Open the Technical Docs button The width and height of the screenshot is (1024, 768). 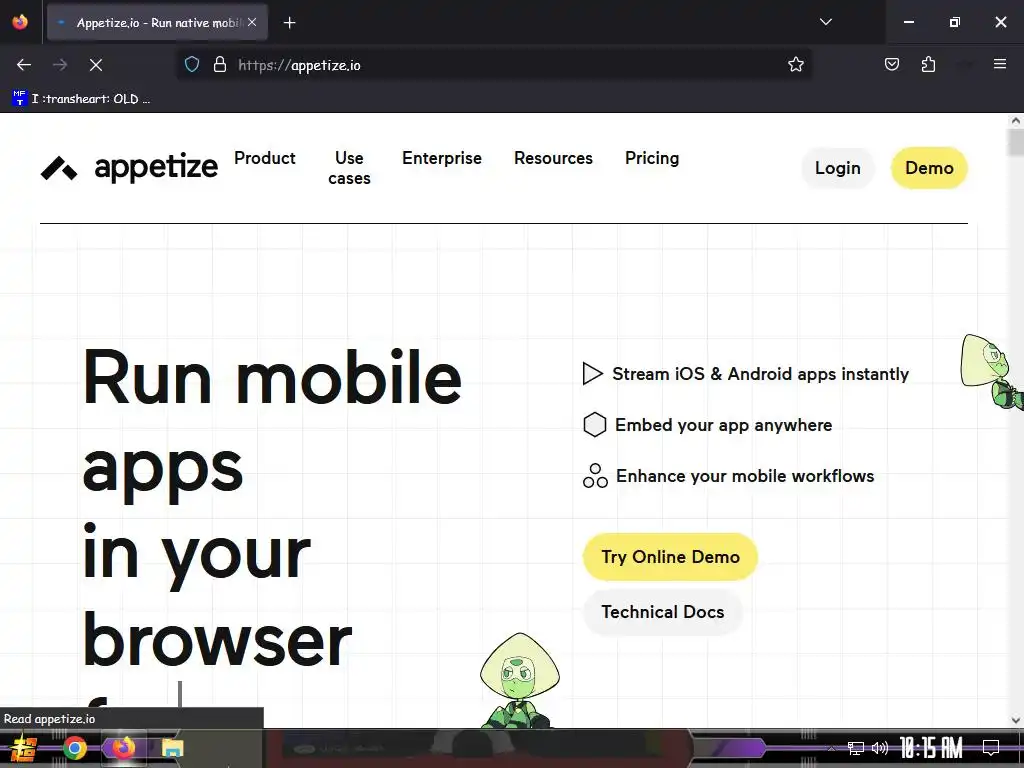point(663,612)
